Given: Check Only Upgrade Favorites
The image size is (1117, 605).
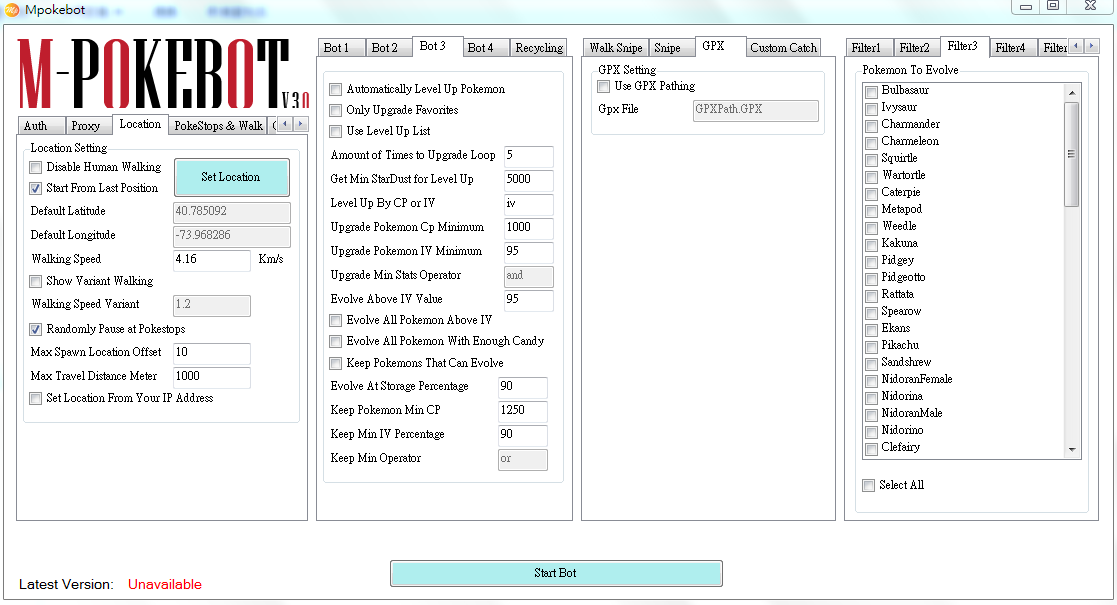Looking at the screenshot, I should tap(336, 110).
